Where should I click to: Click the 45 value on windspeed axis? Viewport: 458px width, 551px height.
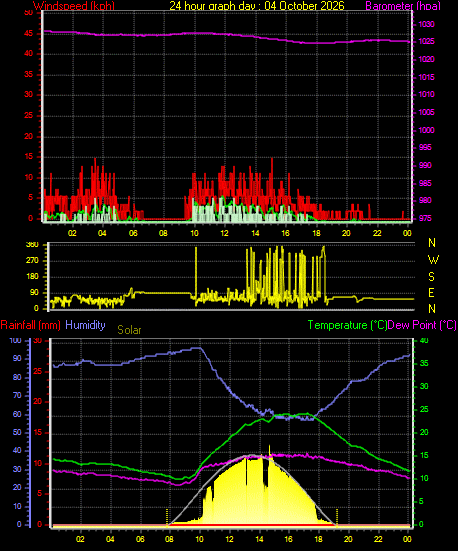pyautogui.click(x=28, y=34)
